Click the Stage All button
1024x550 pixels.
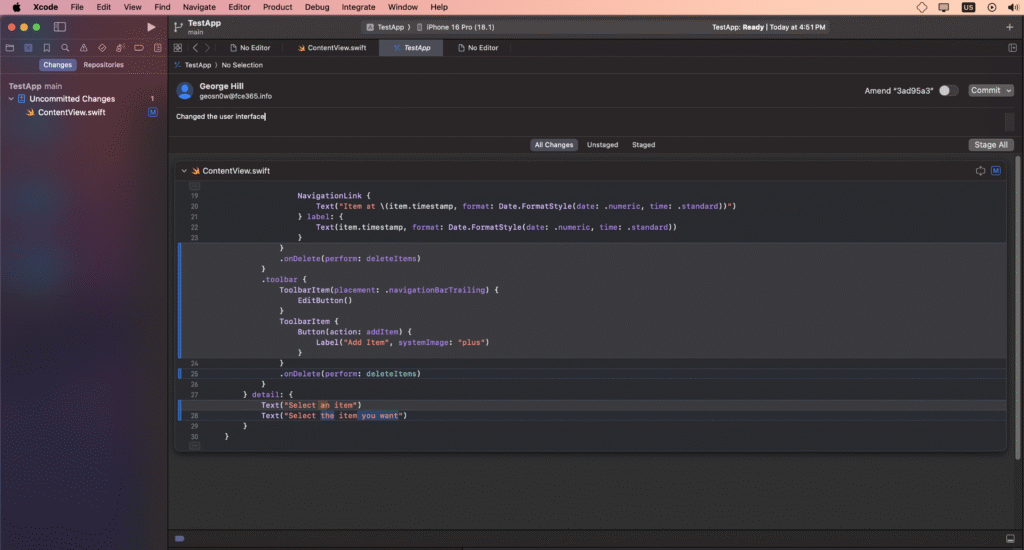coord(991,145)
